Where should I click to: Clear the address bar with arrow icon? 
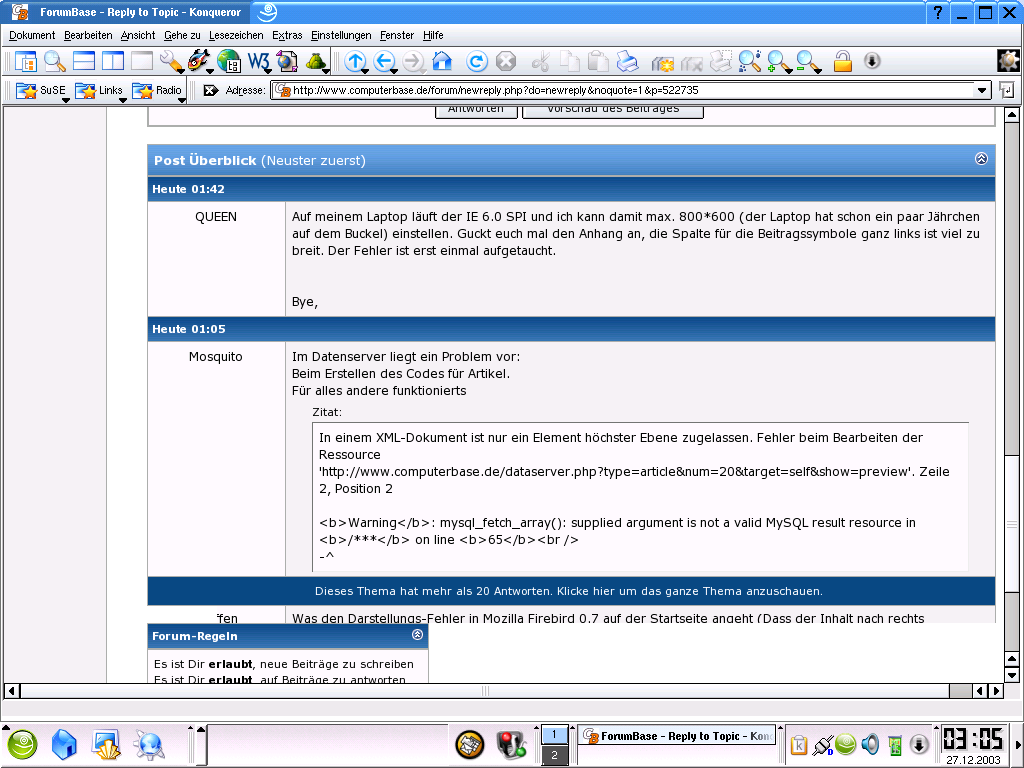[x=210, y=90]
